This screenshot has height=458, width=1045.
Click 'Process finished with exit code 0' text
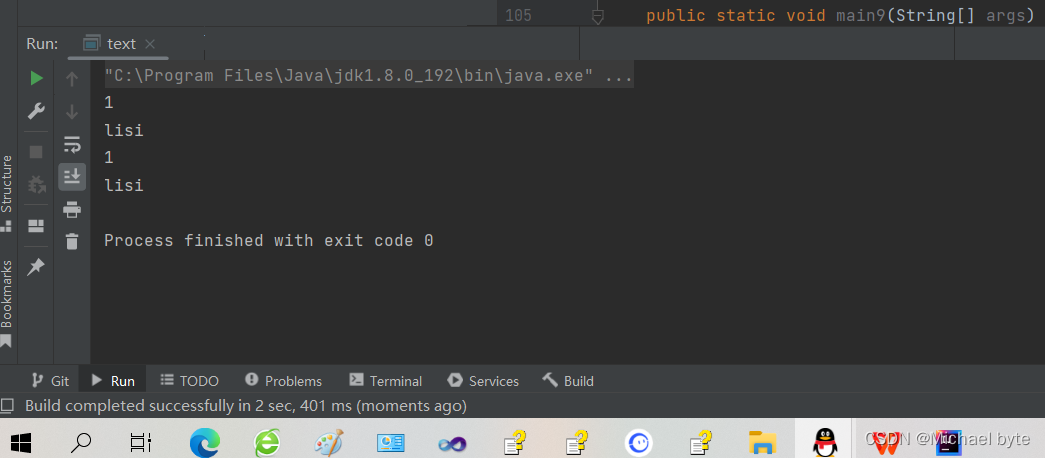point(269,241)
